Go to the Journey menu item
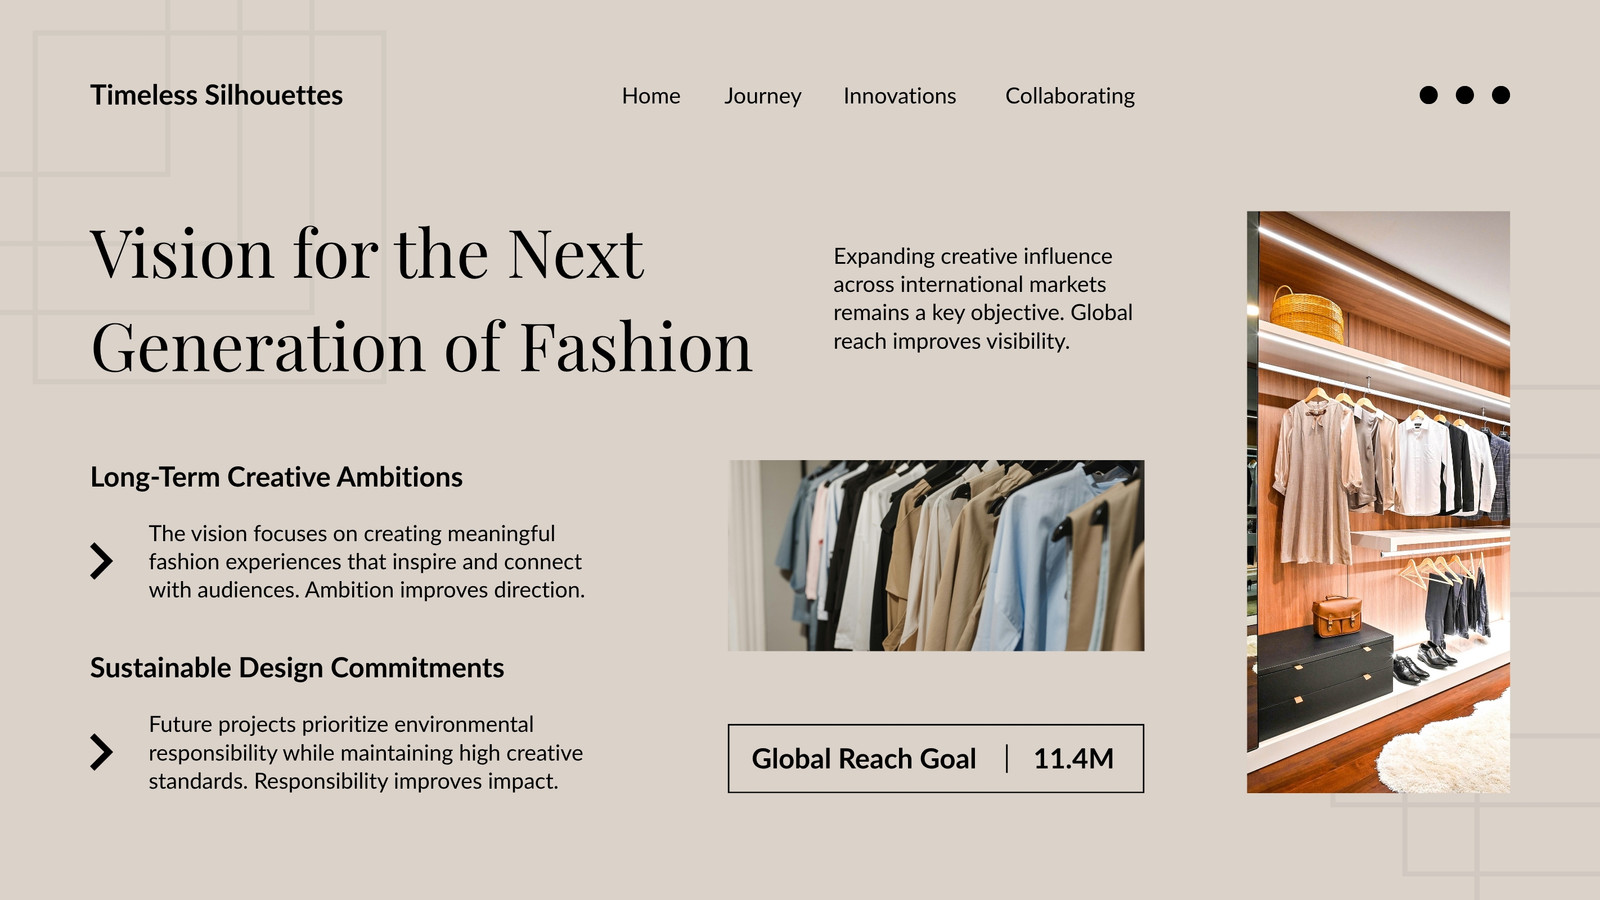Viewport: 1600px width, 900px height. (x=763, y=96)
